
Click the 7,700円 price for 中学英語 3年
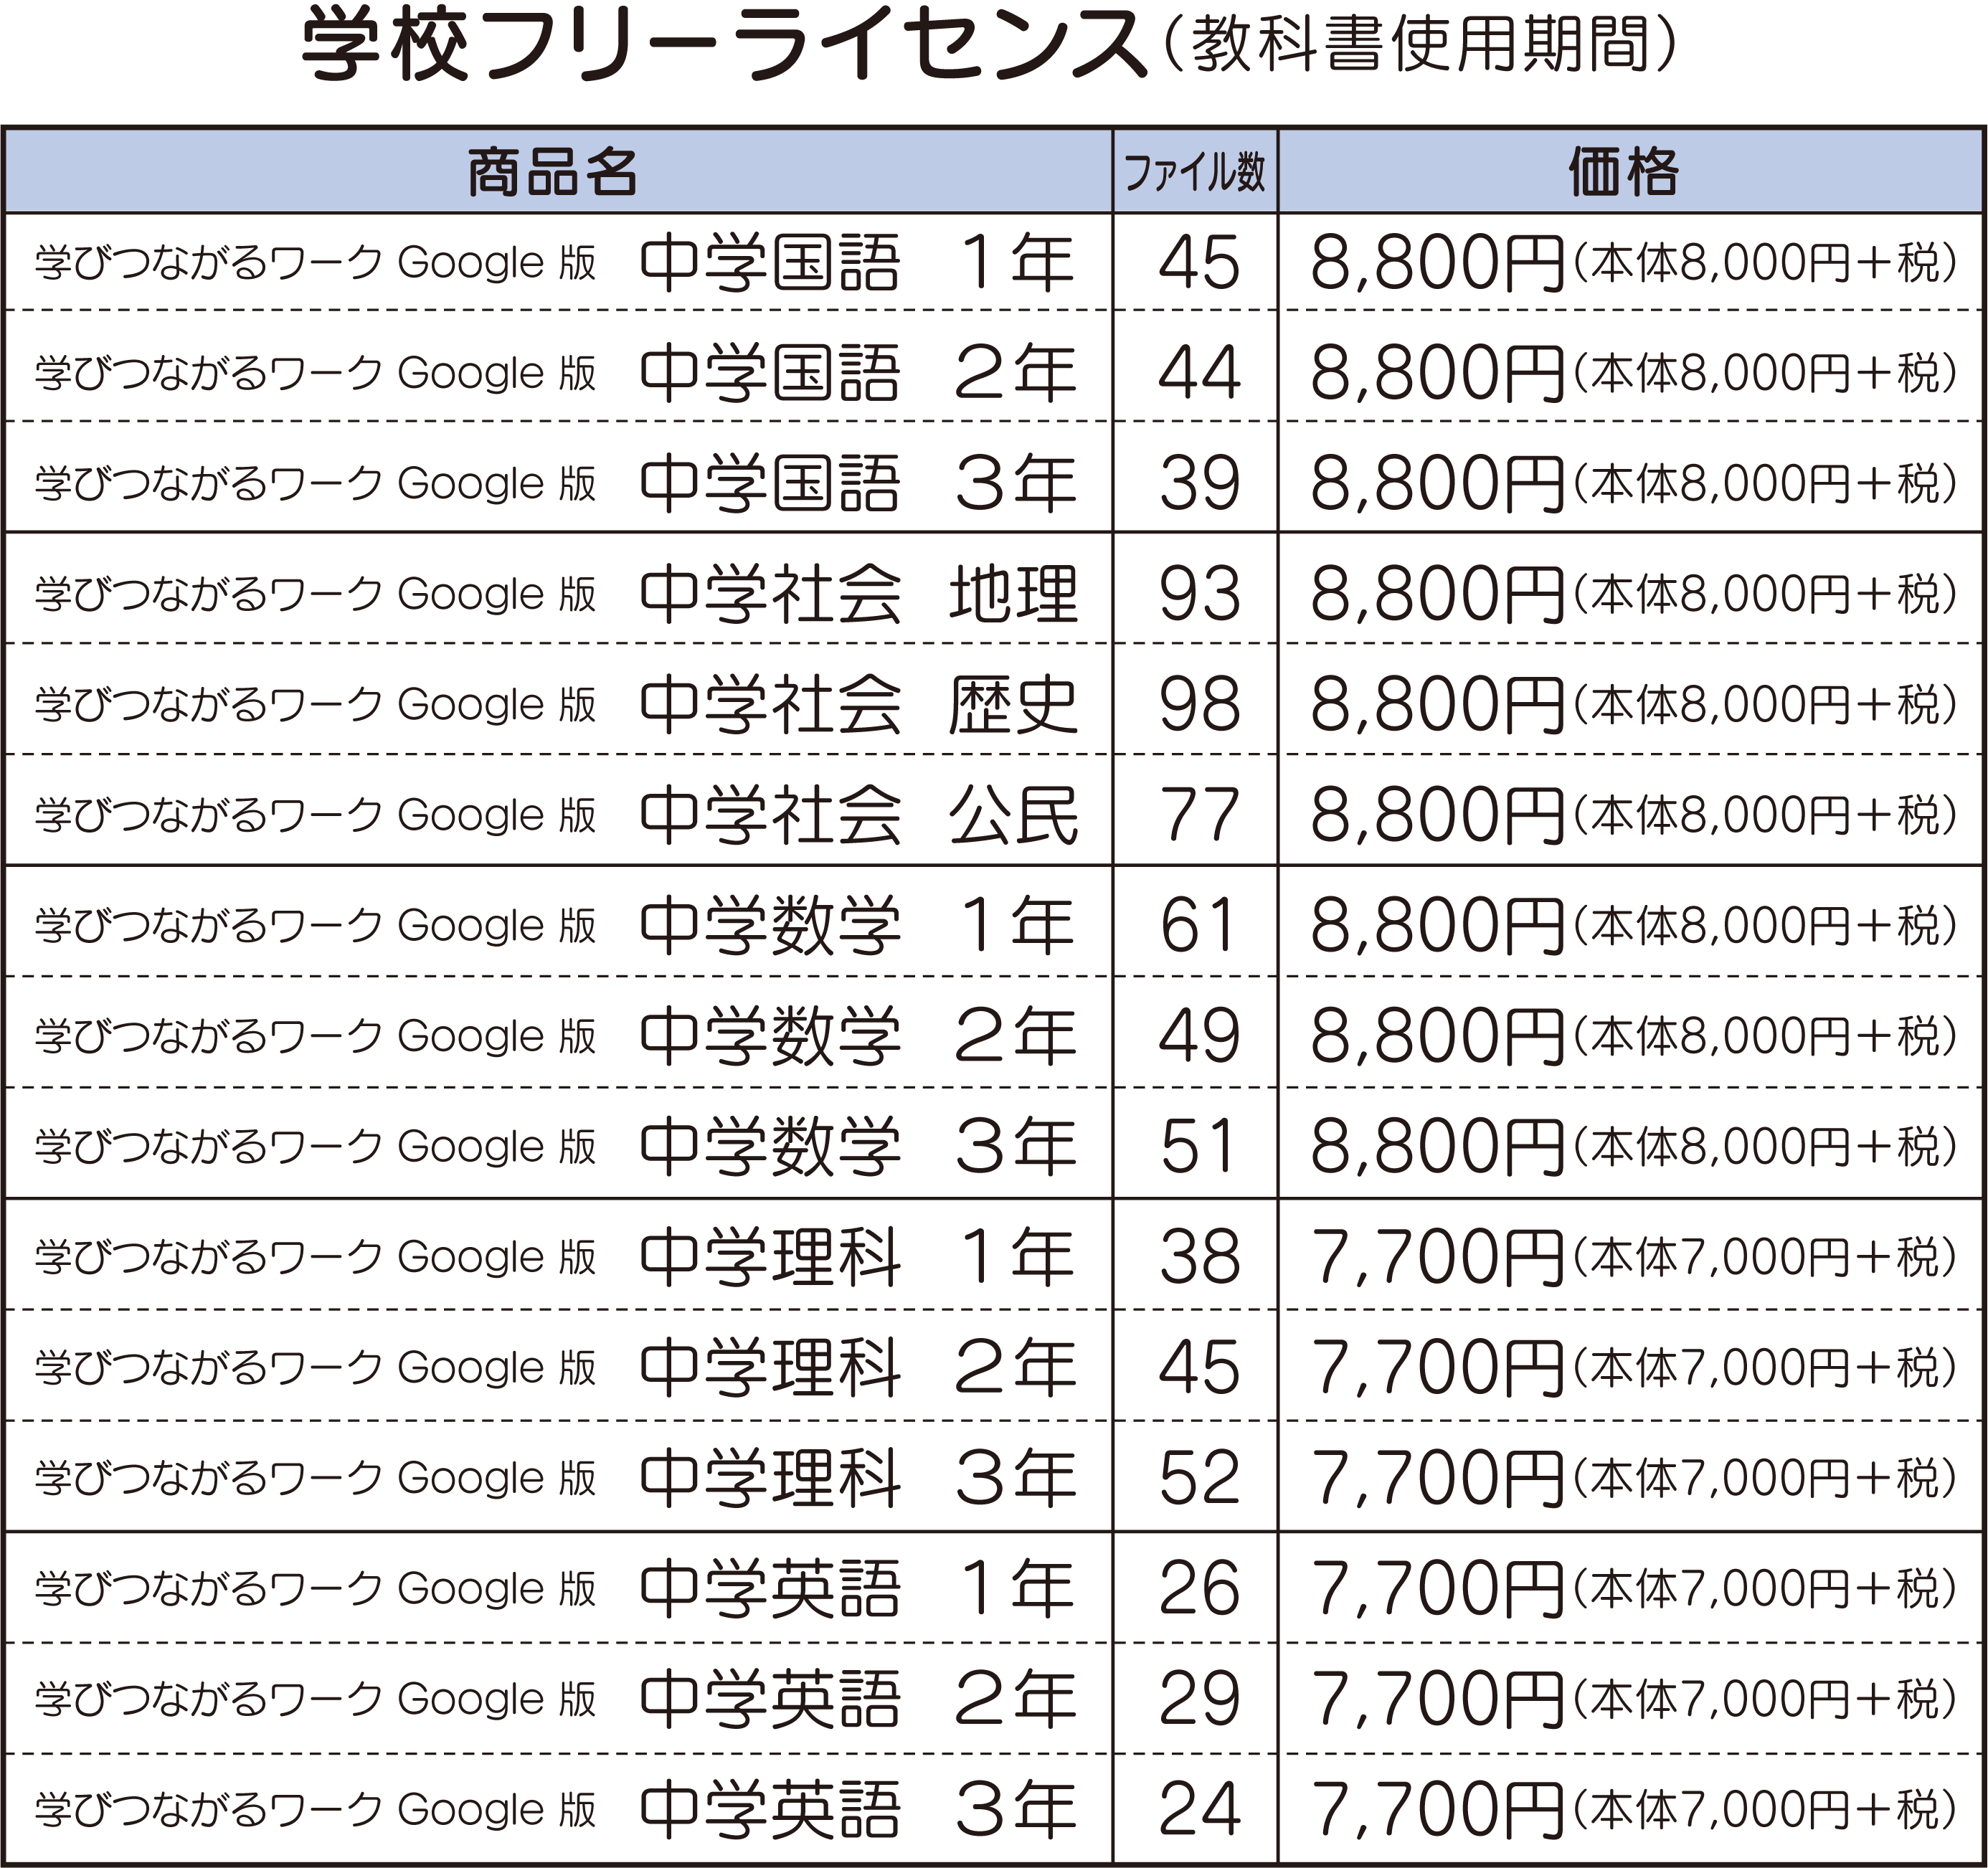[1437, 1811]
